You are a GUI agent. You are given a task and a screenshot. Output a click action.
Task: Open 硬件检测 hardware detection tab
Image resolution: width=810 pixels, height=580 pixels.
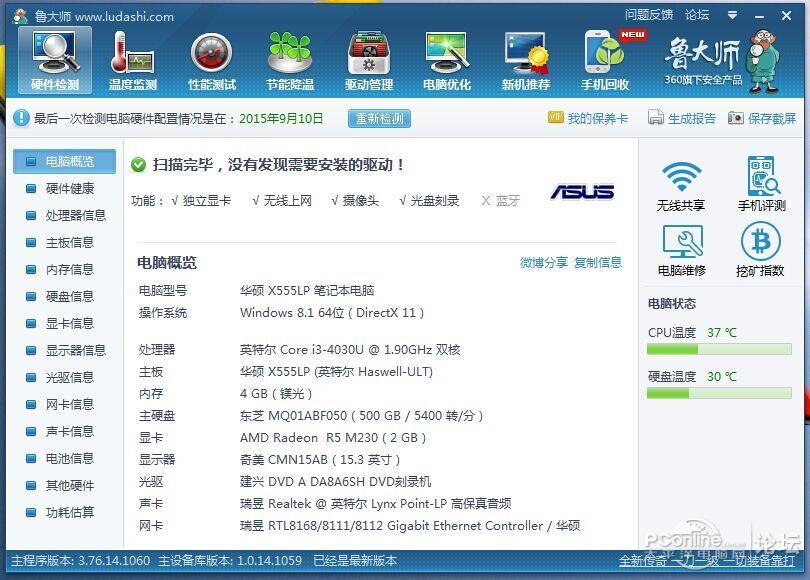[x=55, y=60]
